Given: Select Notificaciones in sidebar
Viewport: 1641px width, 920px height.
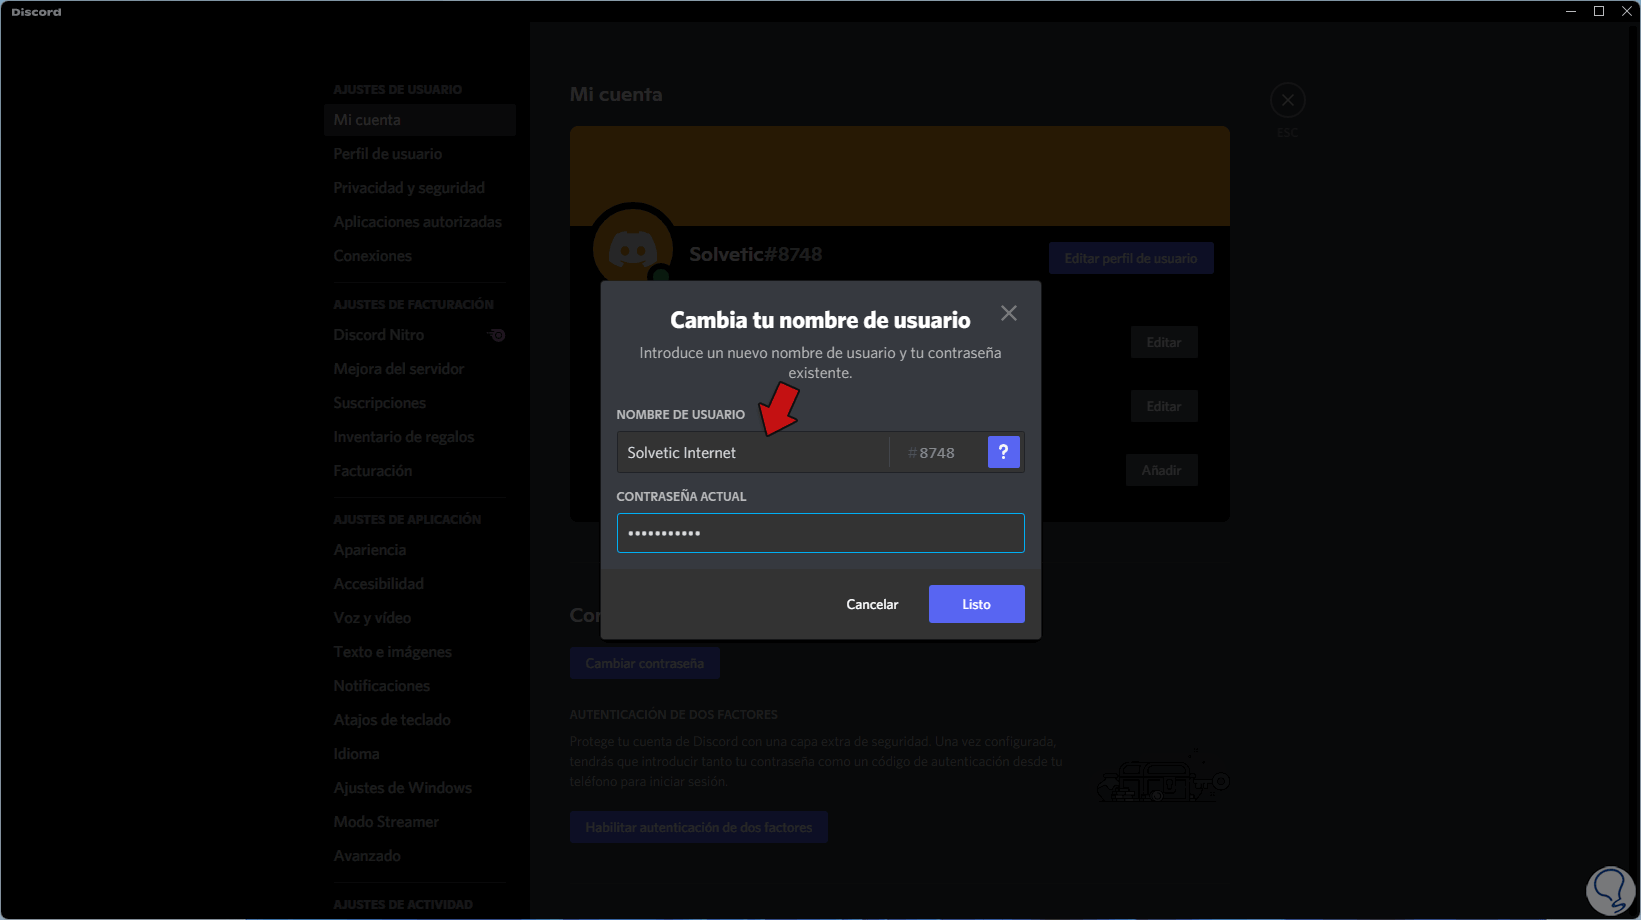Looking at the screenshot, I should [x=420, y=686].
